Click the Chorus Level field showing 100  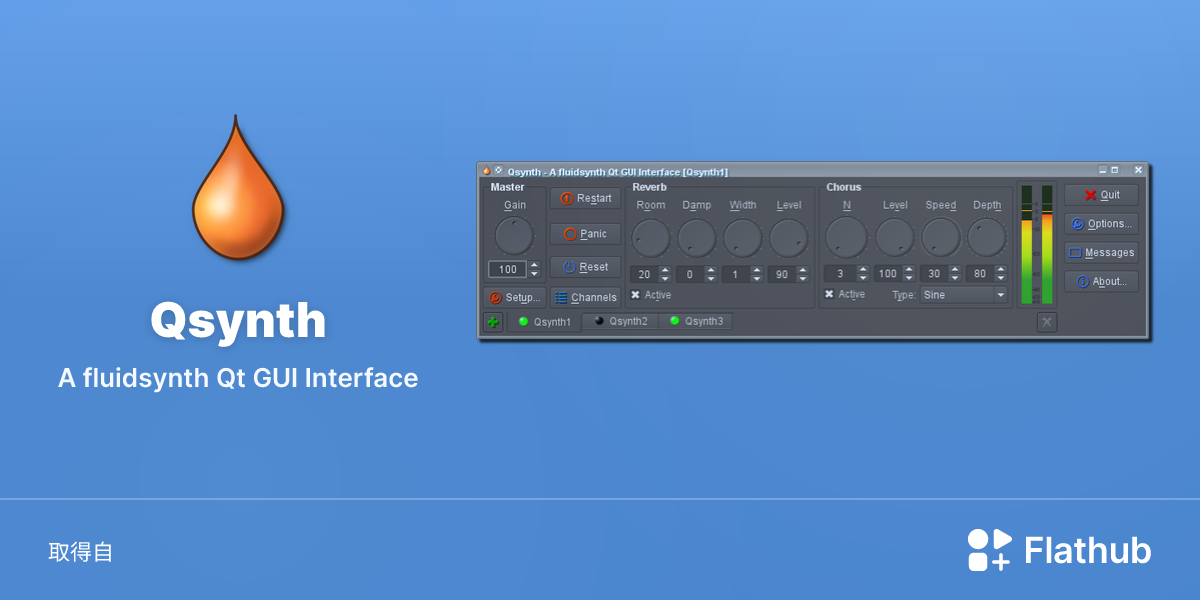888,274
